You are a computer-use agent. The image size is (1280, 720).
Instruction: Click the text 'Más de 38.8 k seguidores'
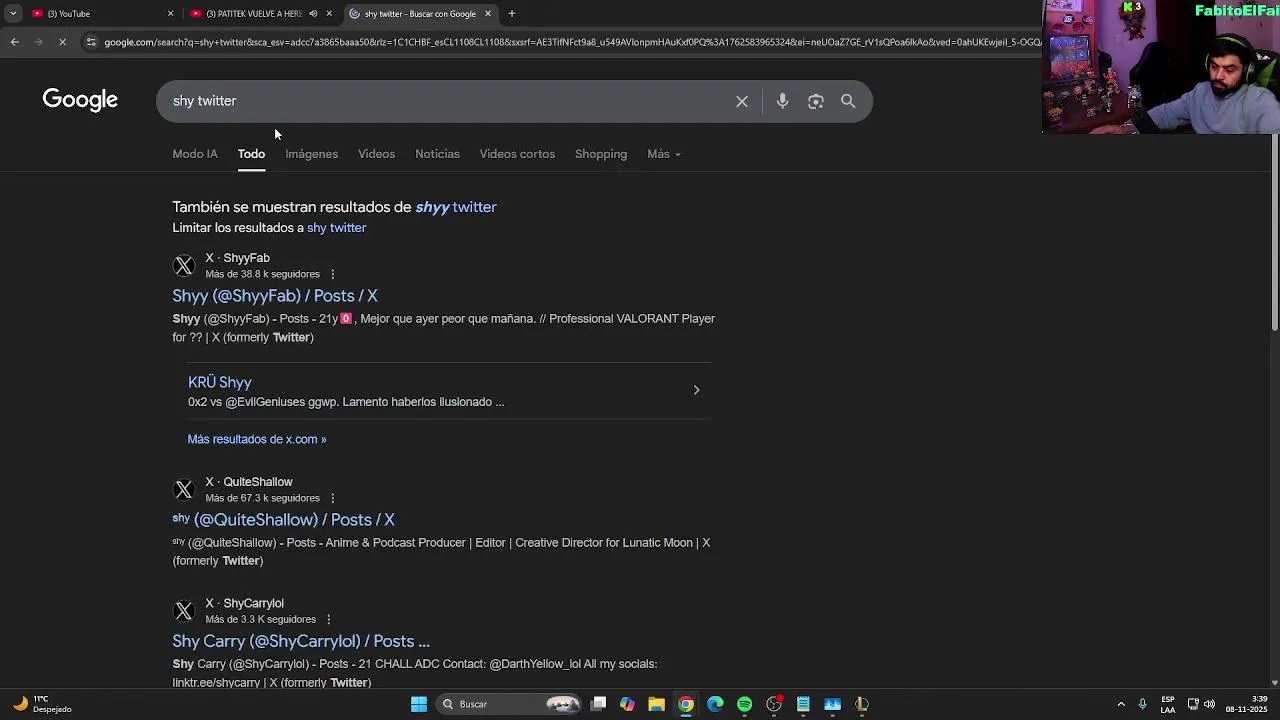tap(262, 274)
